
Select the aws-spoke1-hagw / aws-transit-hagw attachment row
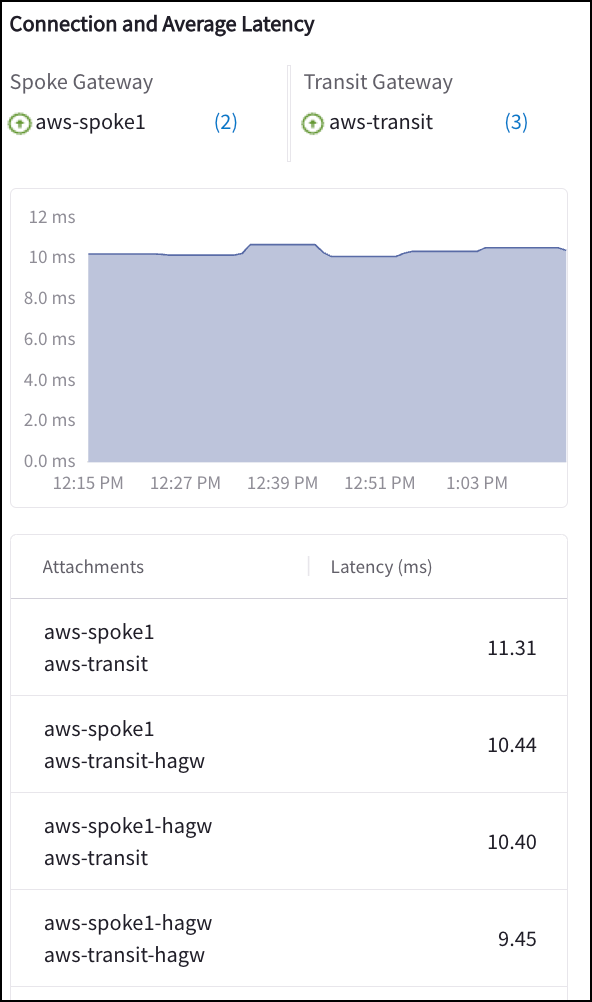[x=289, y=939]
